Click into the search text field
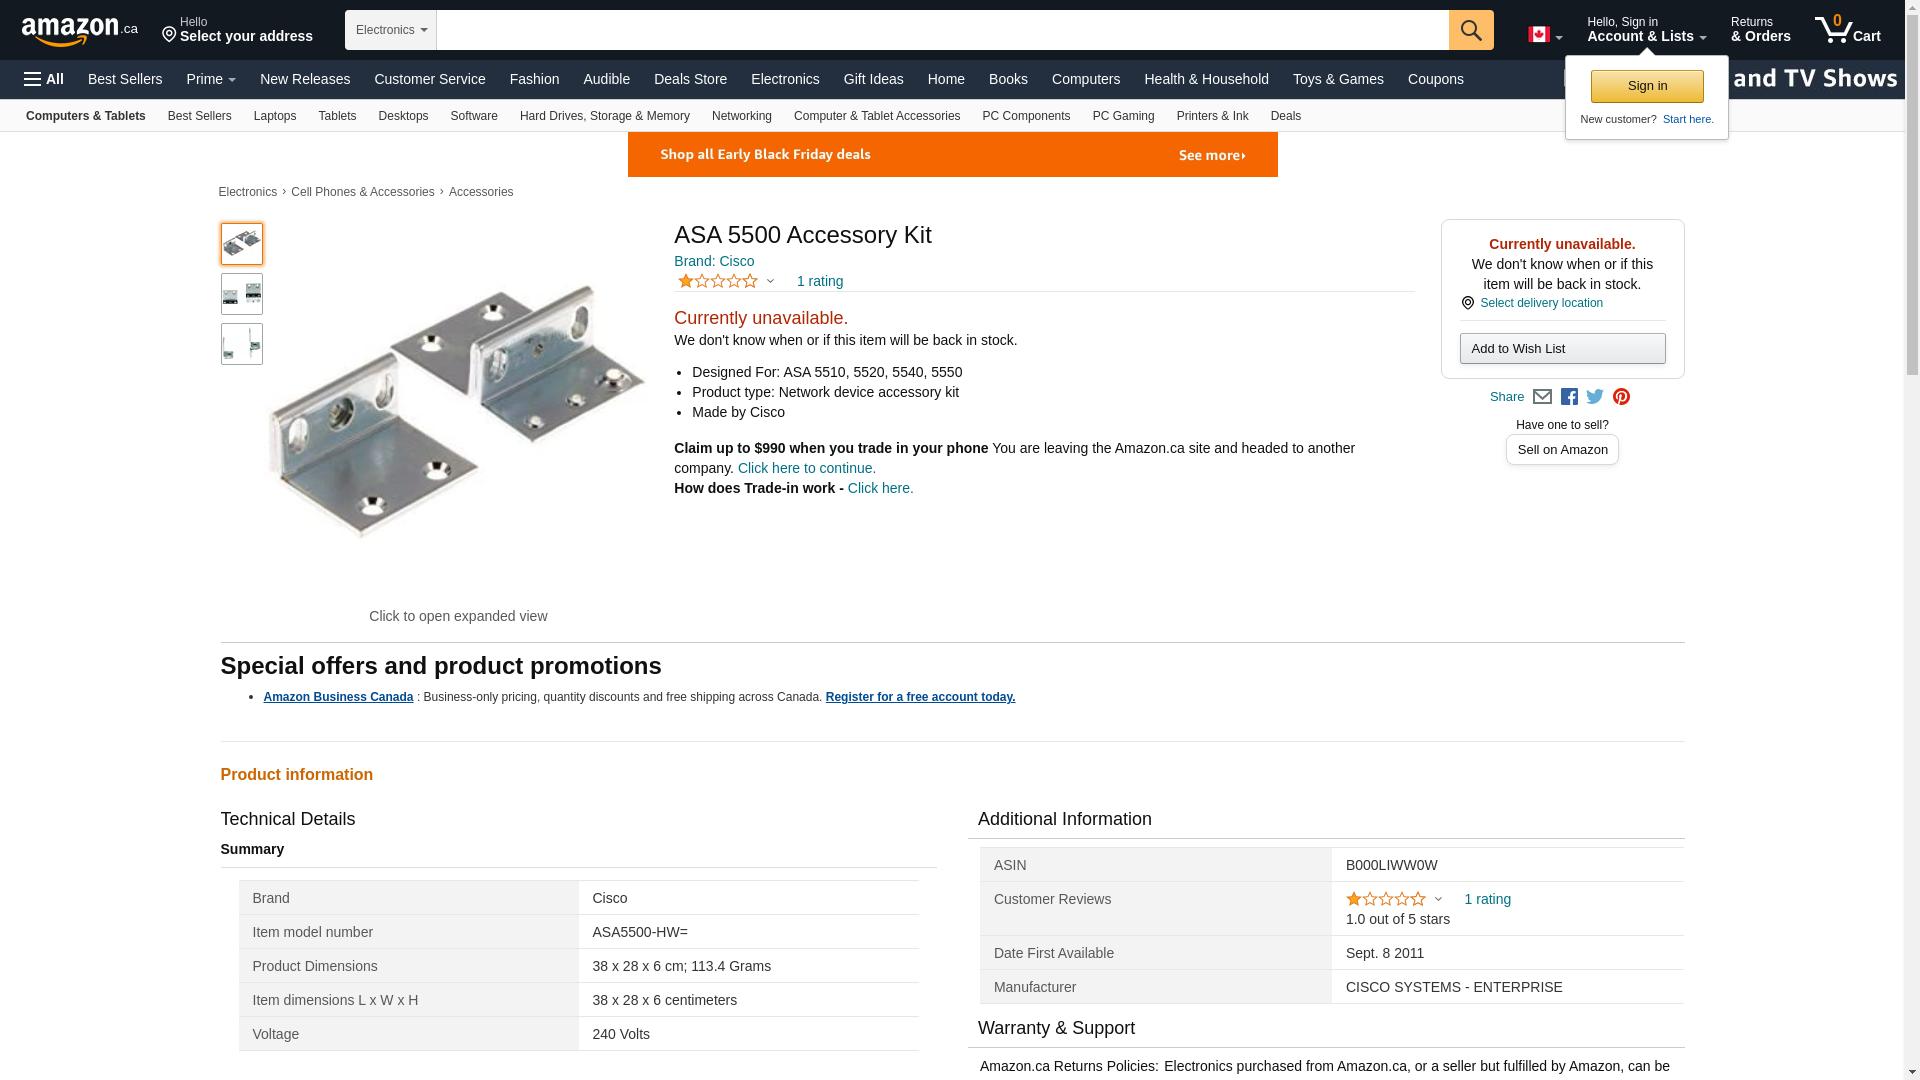This screenshot has height=1080, width=1920. click(x=942, y=30)
